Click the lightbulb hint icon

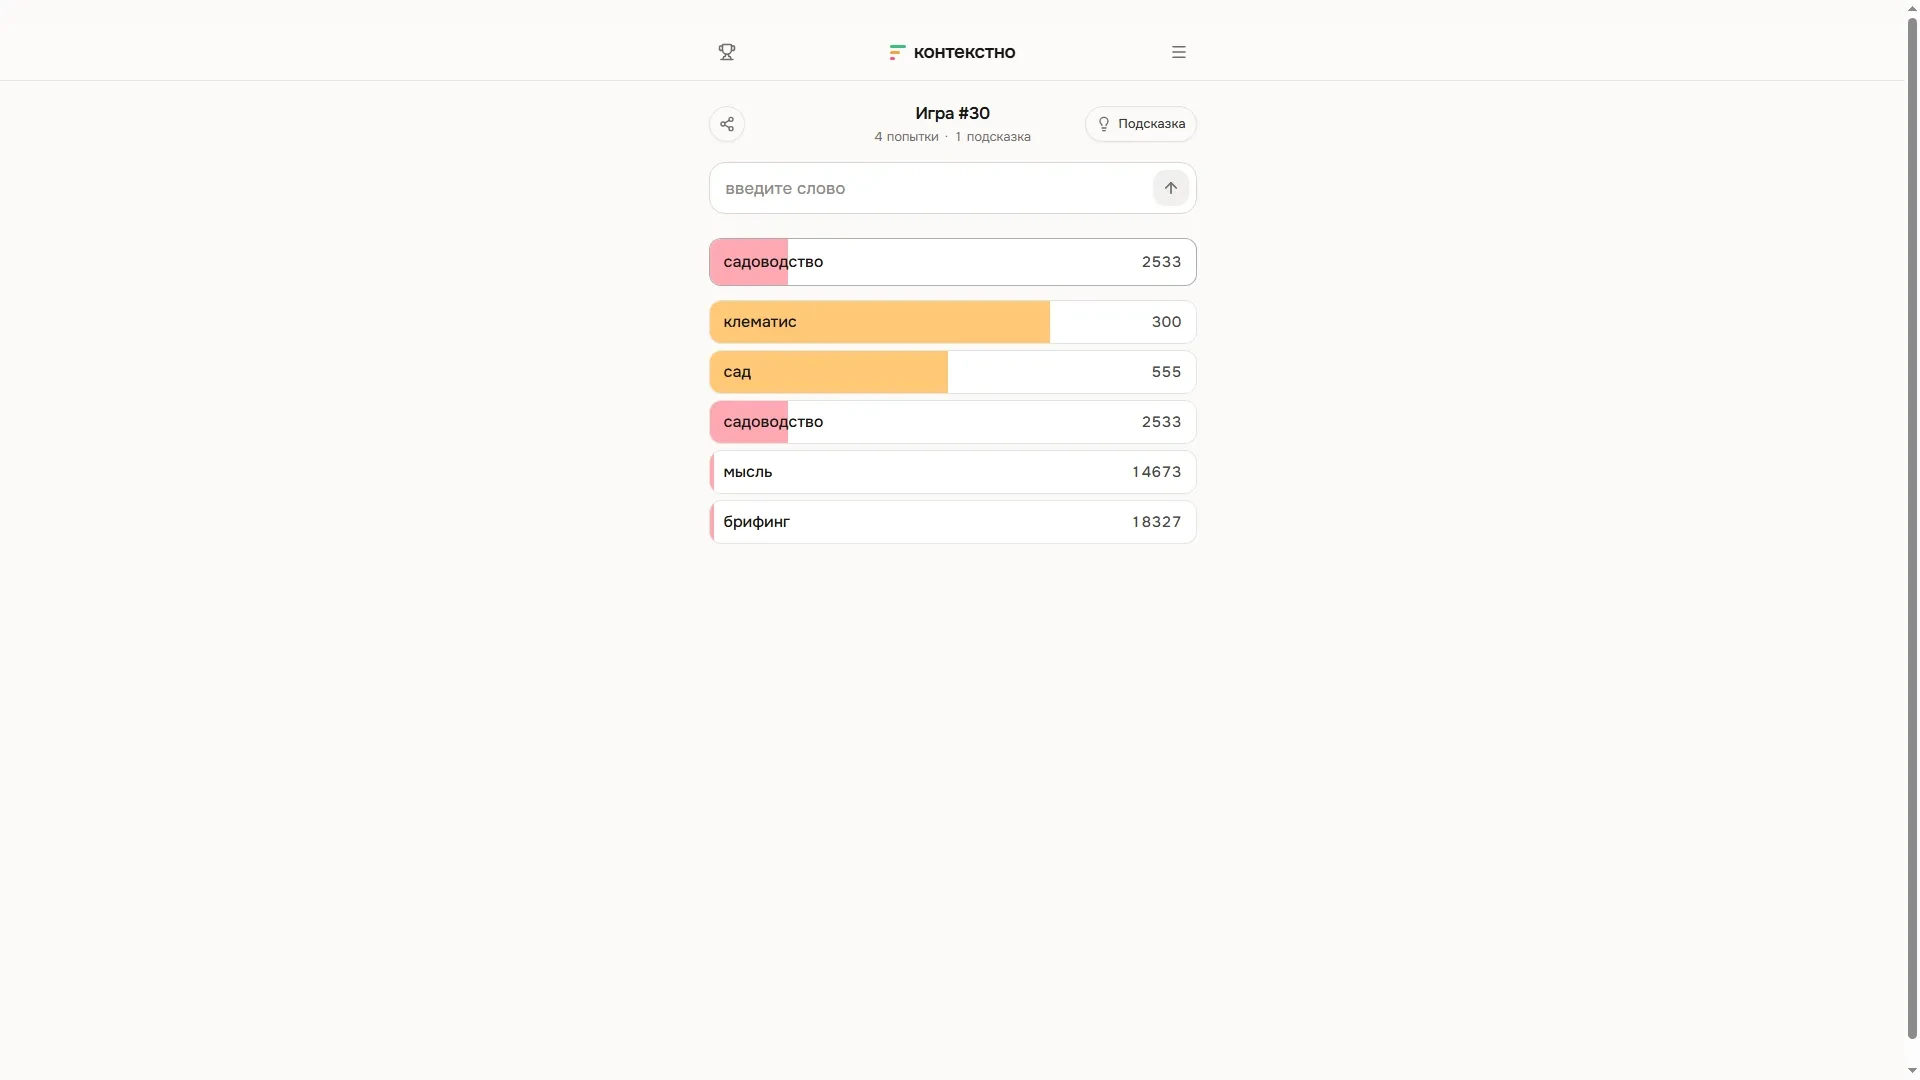[x=1104, y=124]
